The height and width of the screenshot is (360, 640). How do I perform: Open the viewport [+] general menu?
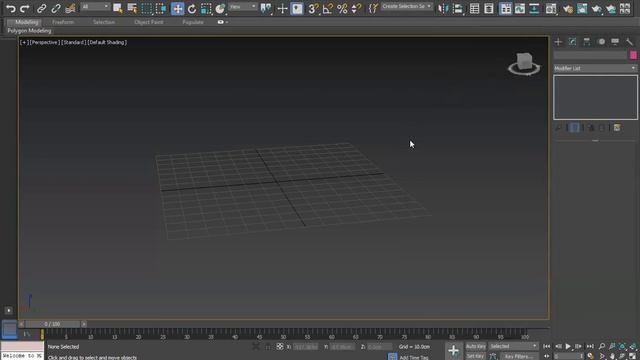pos(24,42)
